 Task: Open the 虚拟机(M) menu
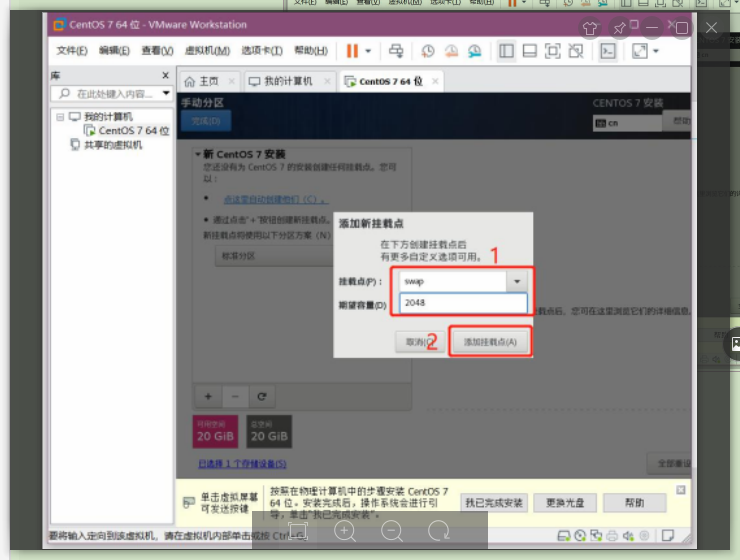207,50
